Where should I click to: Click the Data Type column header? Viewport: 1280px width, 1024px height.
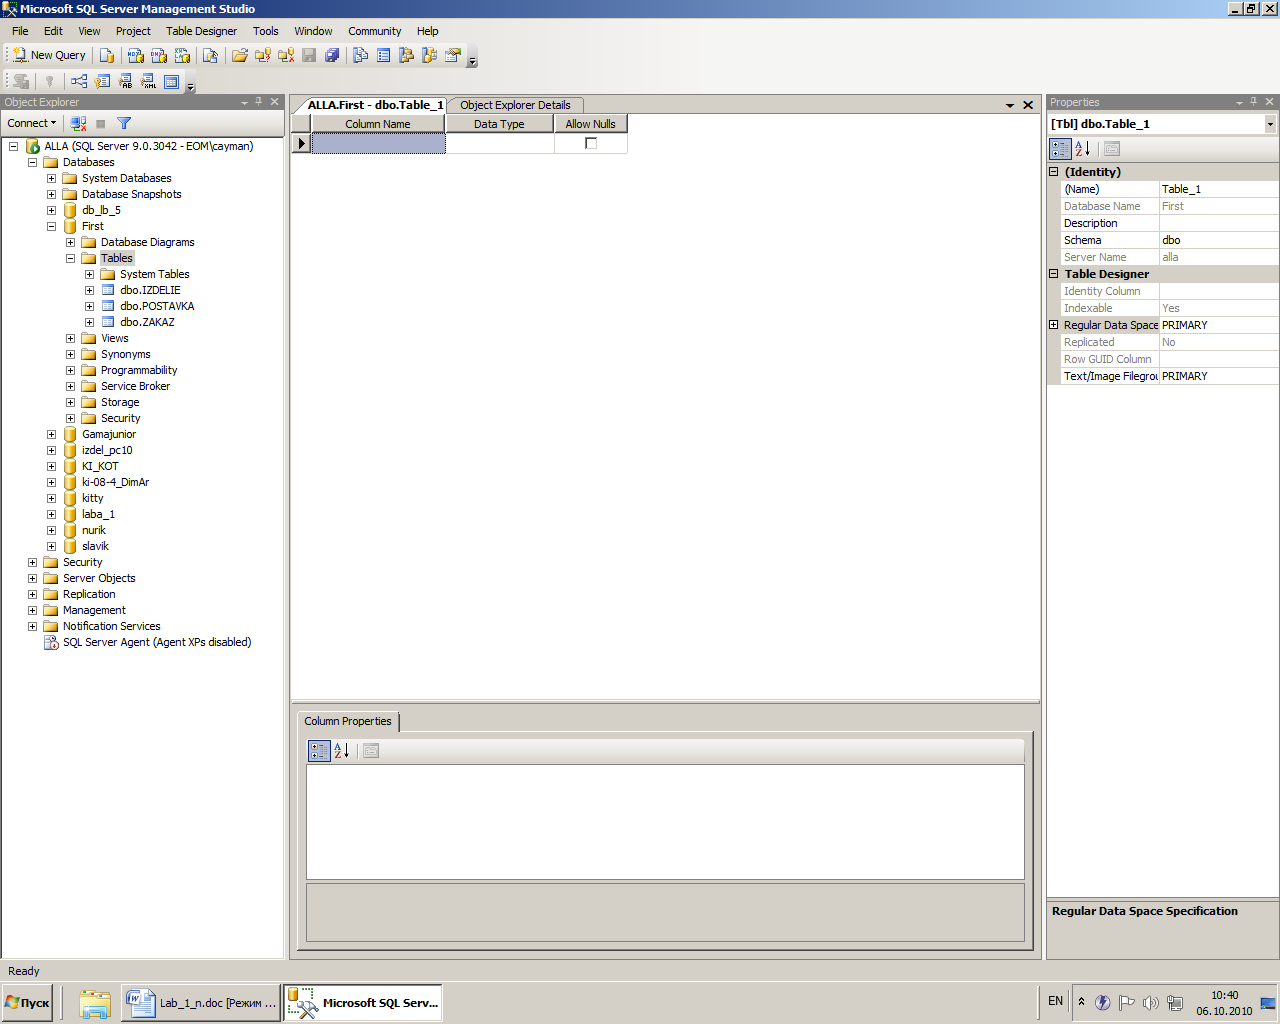[x=499, y=124]
